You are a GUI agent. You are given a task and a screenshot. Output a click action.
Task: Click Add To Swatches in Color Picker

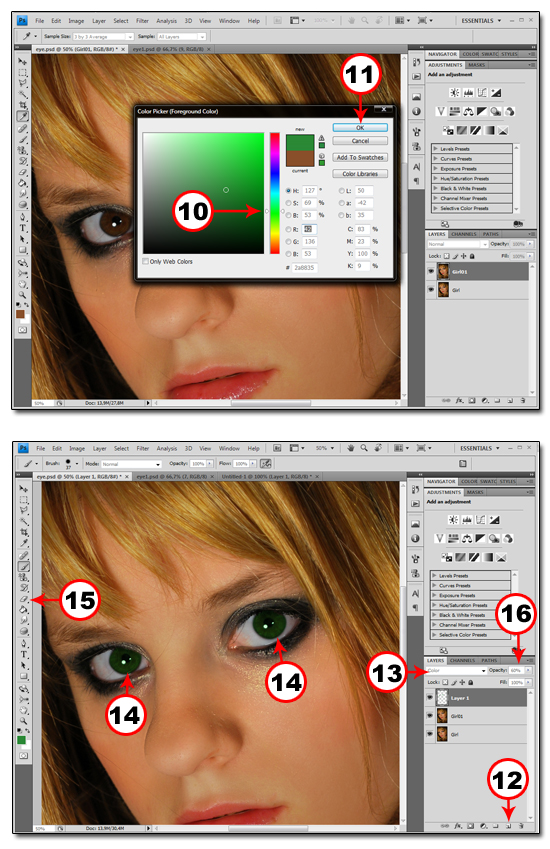pos(360,158)
